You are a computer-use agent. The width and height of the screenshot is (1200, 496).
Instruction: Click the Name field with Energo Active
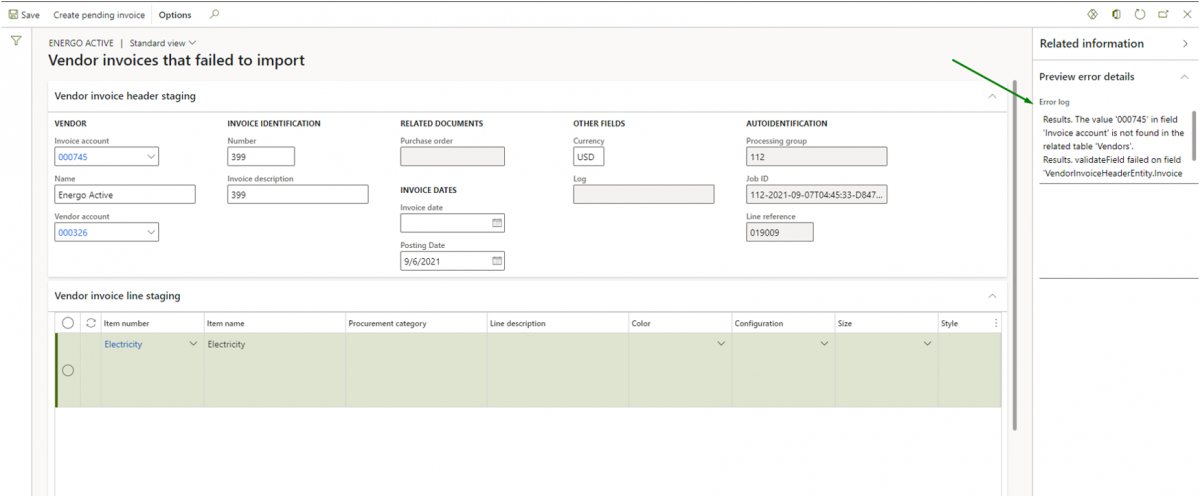point(125,195)
